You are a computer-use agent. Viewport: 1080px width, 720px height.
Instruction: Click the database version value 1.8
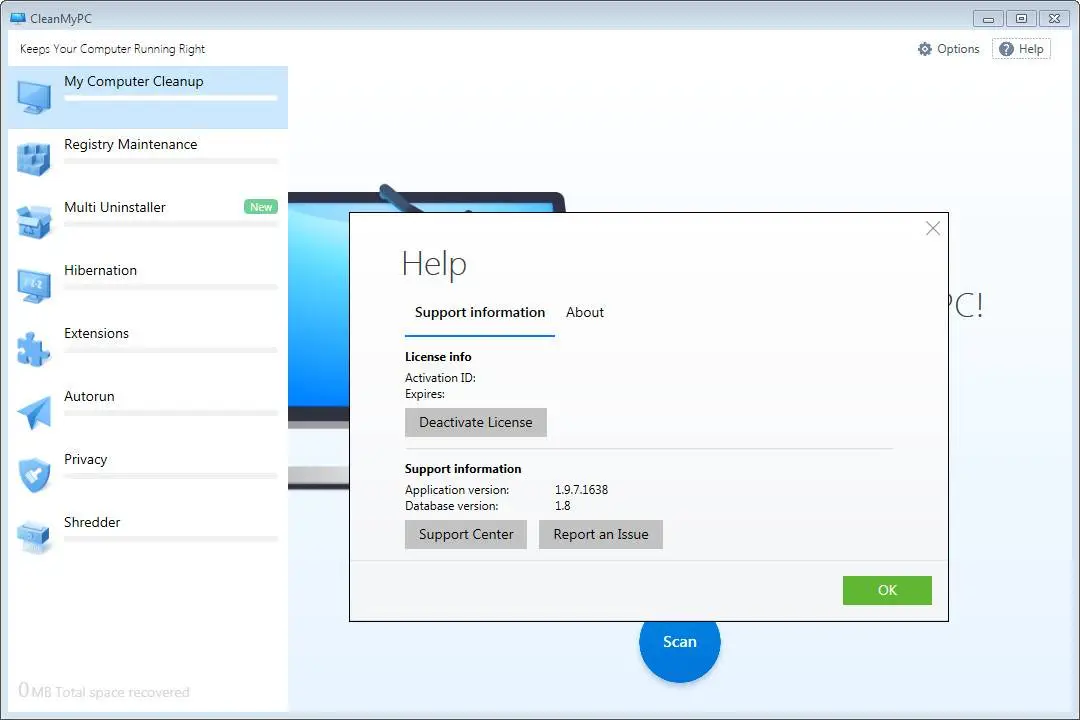pyautogui.click(x=563, y=506)
